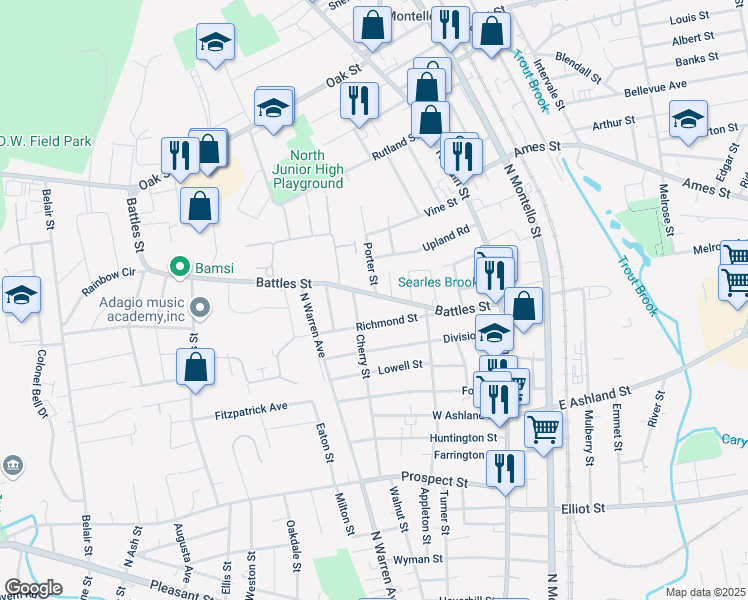Click the Elliot St street label

[583, 508]
